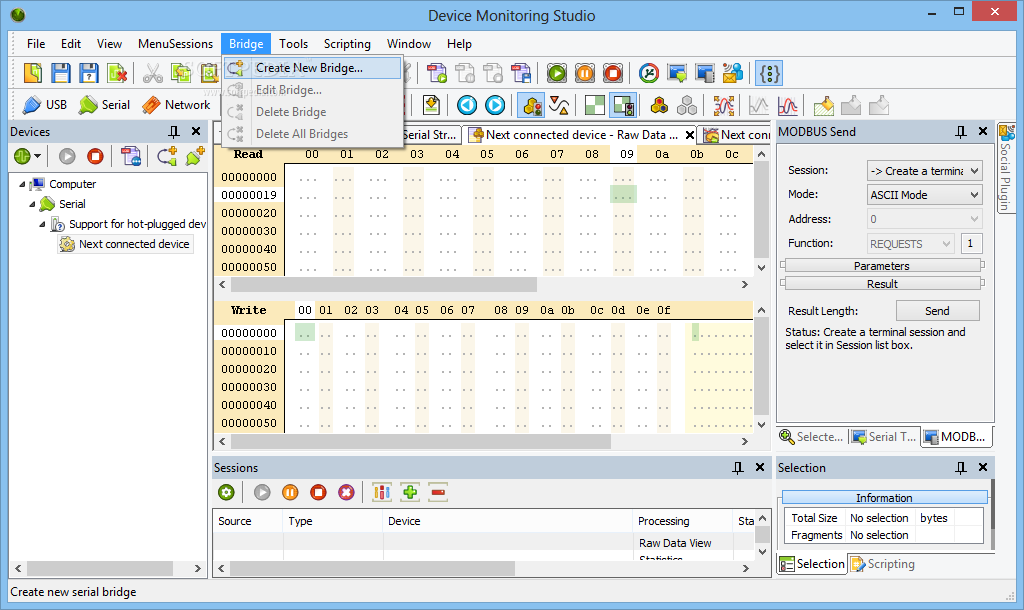The image size is (1024, 610).
Task: Click the red stop button in main toolbar
Action: [x=613, y=73]
